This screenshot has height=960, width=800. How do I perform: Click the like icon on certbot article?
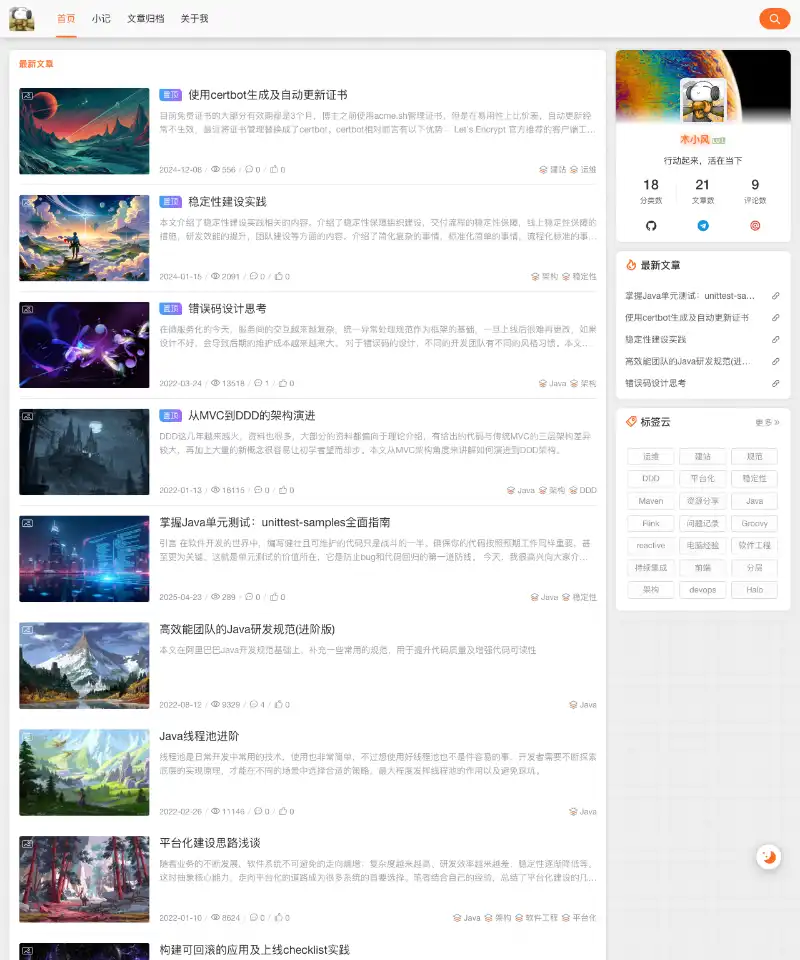pyautogui.click(x=274, y=169)
